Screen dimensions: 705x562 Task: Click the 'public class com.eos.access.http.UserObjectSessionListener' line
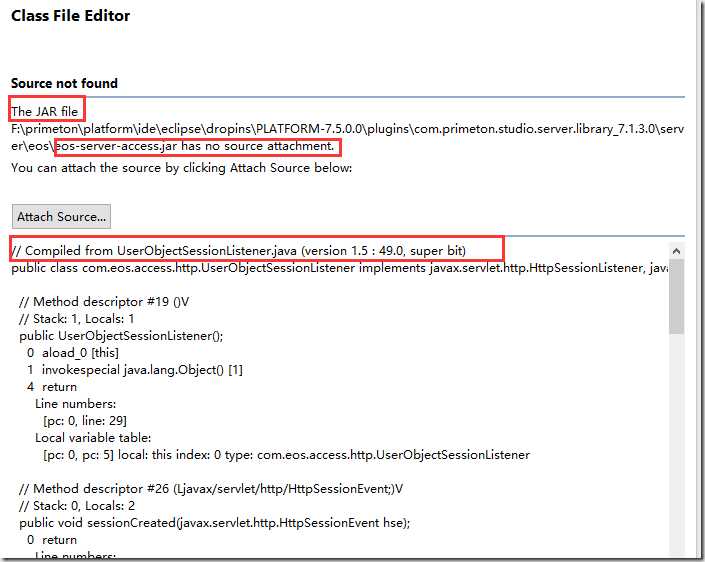pyautogui.click(x=339, y=268)
